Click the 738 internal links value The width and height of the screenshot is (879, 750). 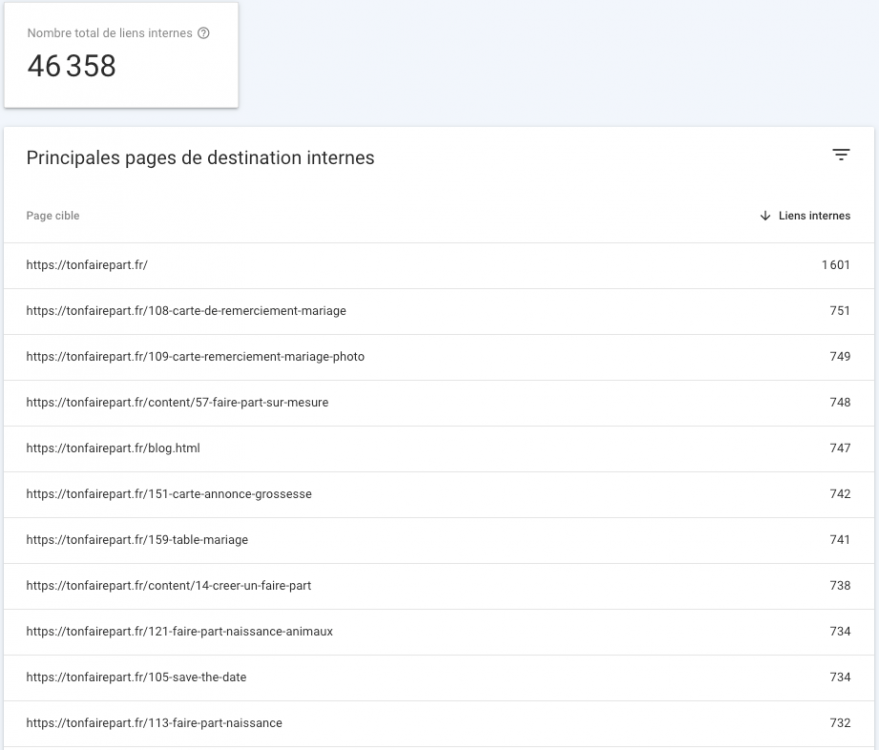pyautogui.click(x=840, y=586)
